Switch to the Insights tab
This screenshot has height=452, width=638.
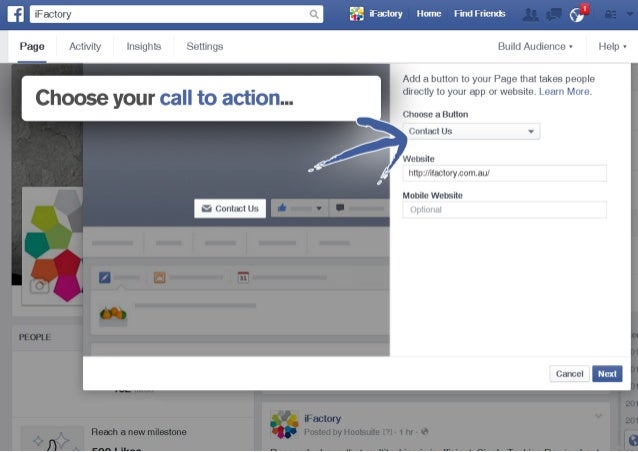[x=144, y=46]
